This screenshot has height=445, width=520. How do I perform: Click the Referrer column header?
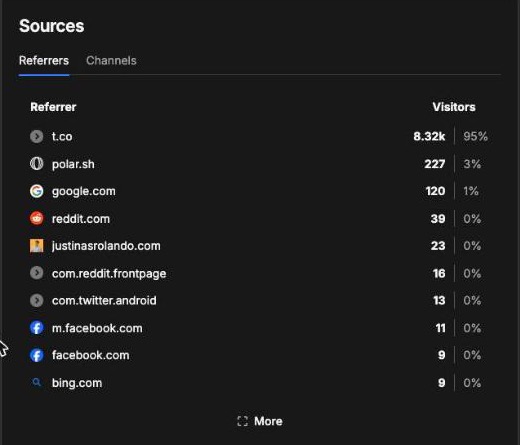tap(53, 107)
